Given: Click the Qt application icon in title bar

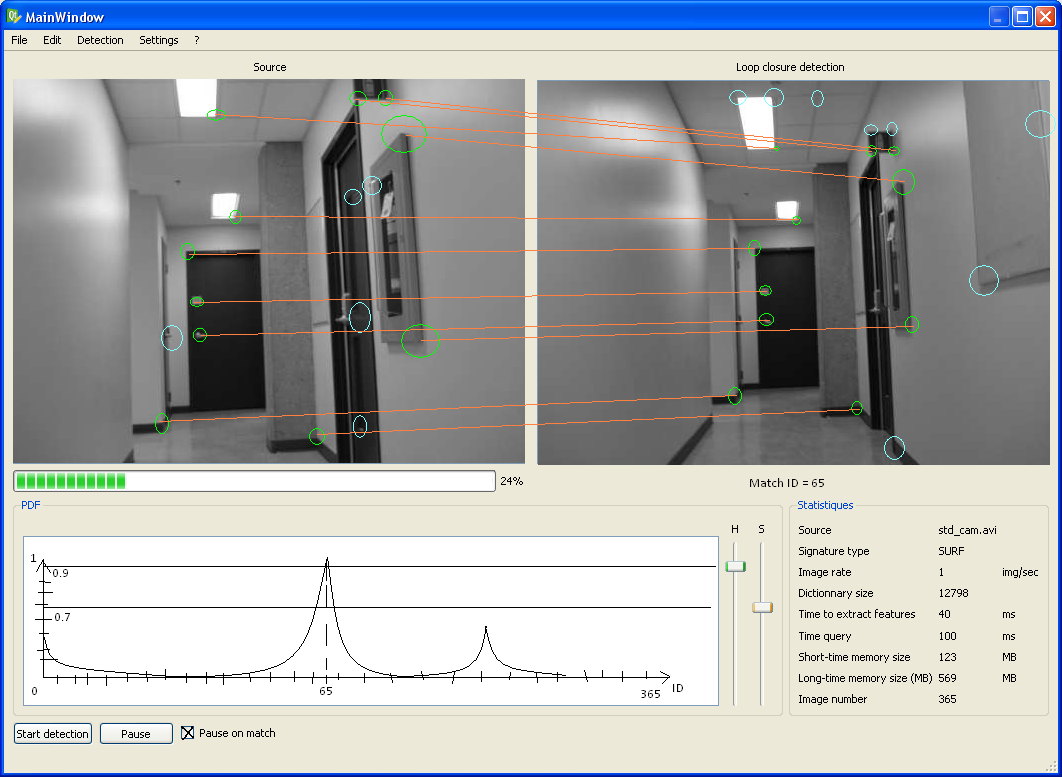Looking at the screenshot, I should coord(14,16).
